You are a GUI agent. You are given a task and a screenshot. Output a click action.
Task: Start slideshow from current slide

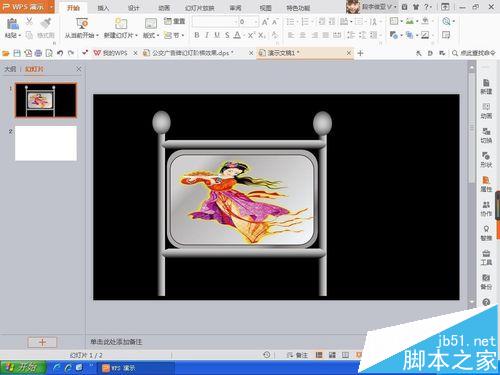tap(81, 24)
